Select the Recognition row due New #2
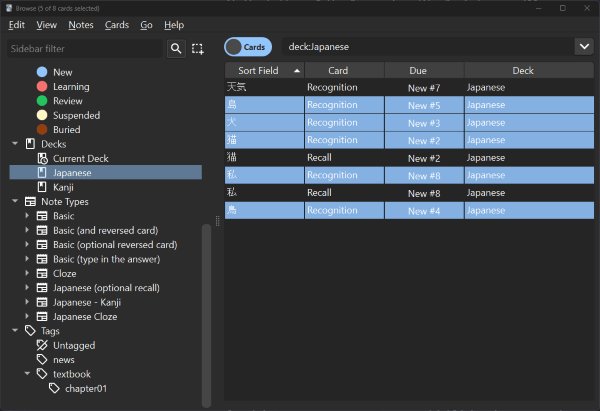600x411 pixels. tap(409, 140)
